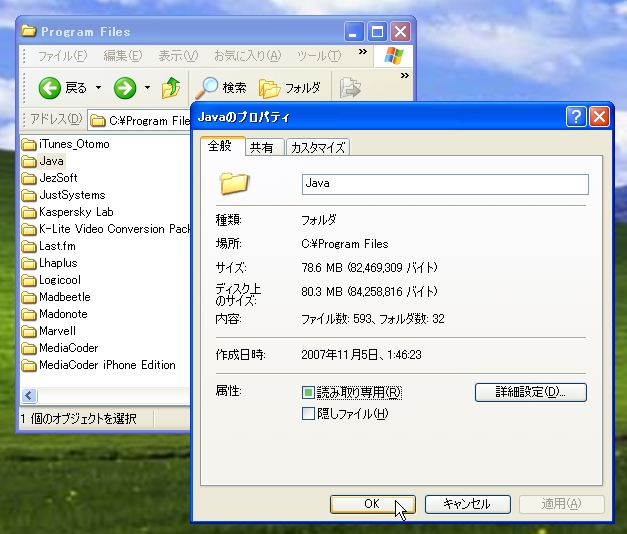Click the Java folder name text field

[x=445, y=184]
